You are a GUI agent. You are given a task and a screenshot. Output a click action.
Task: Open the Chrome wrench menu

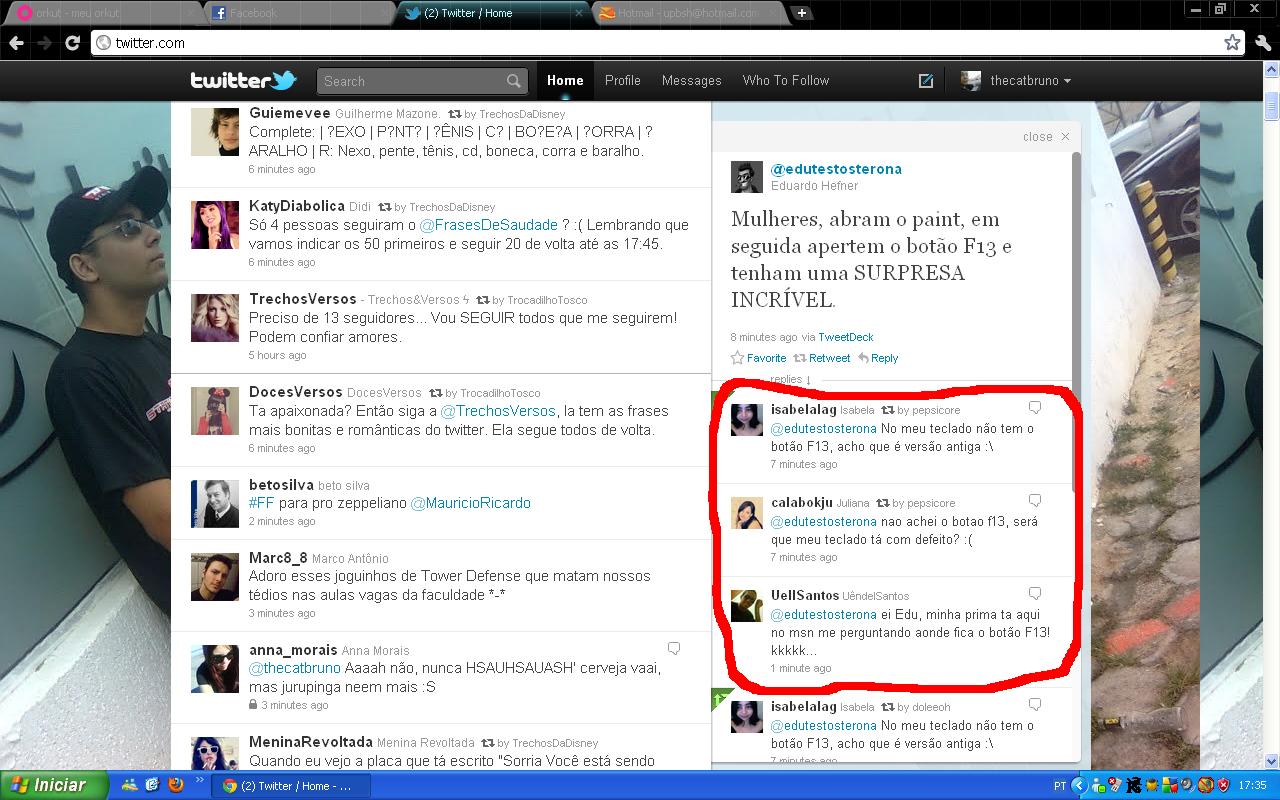tap(1262, 43)
